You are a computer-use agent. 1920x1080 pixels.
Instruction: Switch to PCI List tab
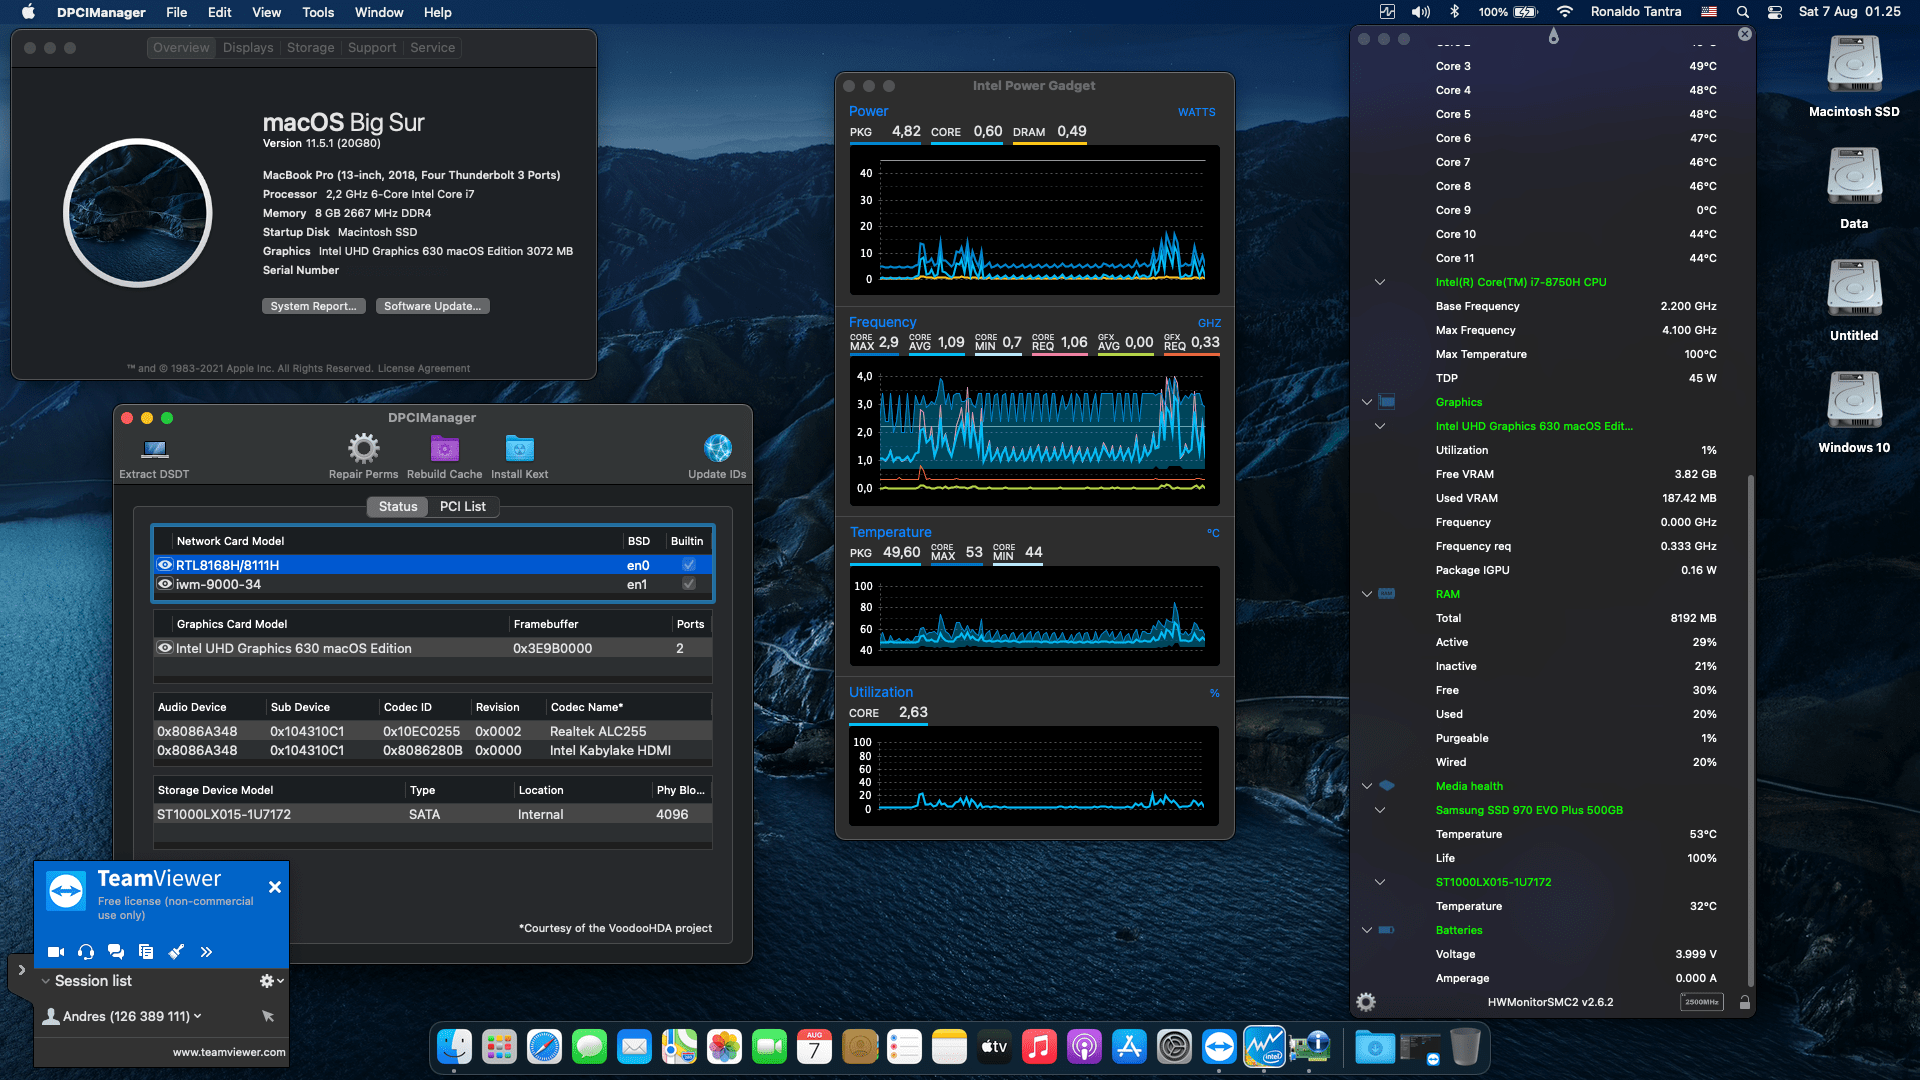(x=463, y=507)
